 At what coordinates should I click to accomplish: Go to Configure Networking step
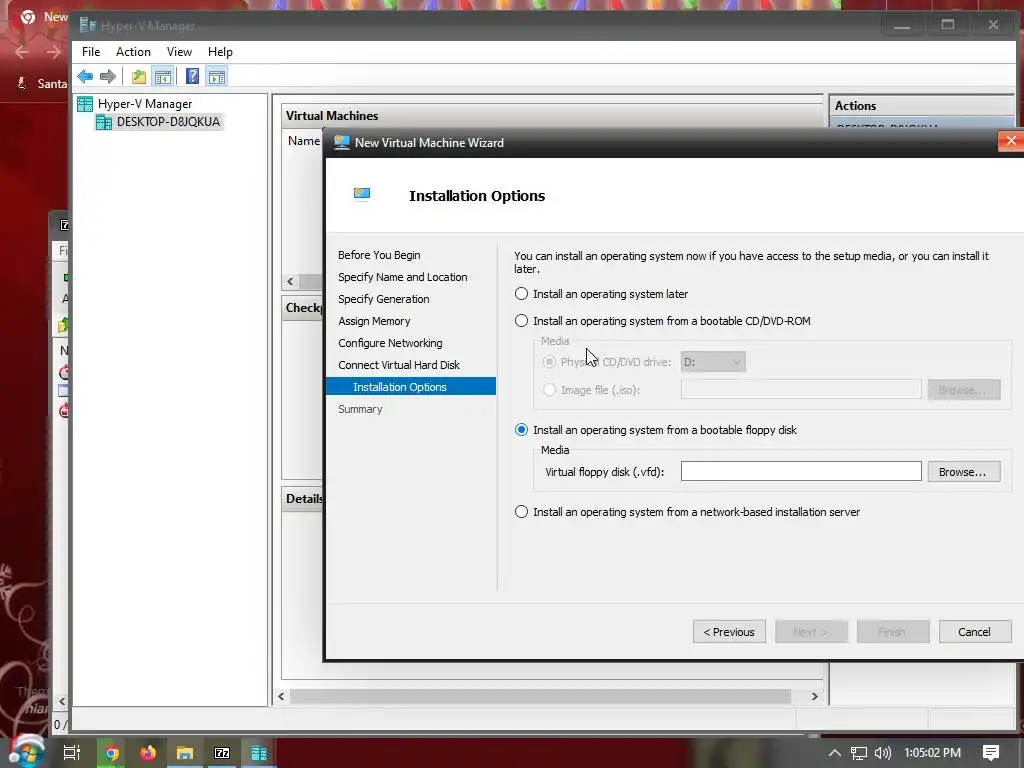click(x=390, y=343)
